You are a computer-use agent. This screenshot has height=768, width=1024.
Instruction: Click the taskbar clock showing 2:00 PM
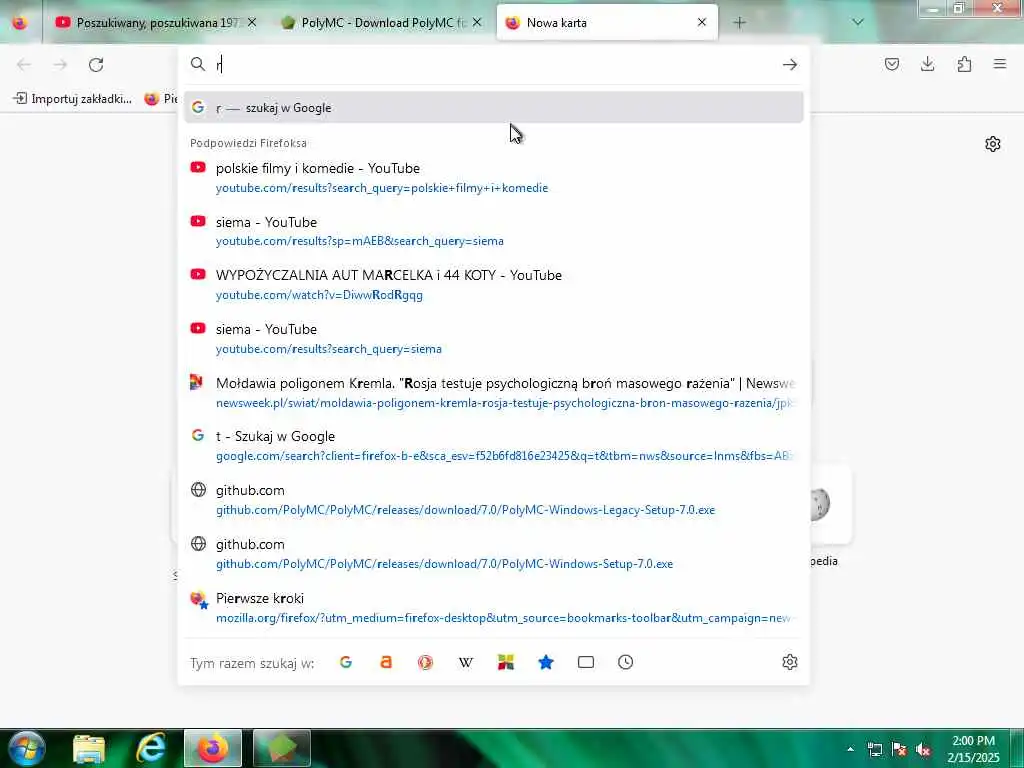coord(973,749)
